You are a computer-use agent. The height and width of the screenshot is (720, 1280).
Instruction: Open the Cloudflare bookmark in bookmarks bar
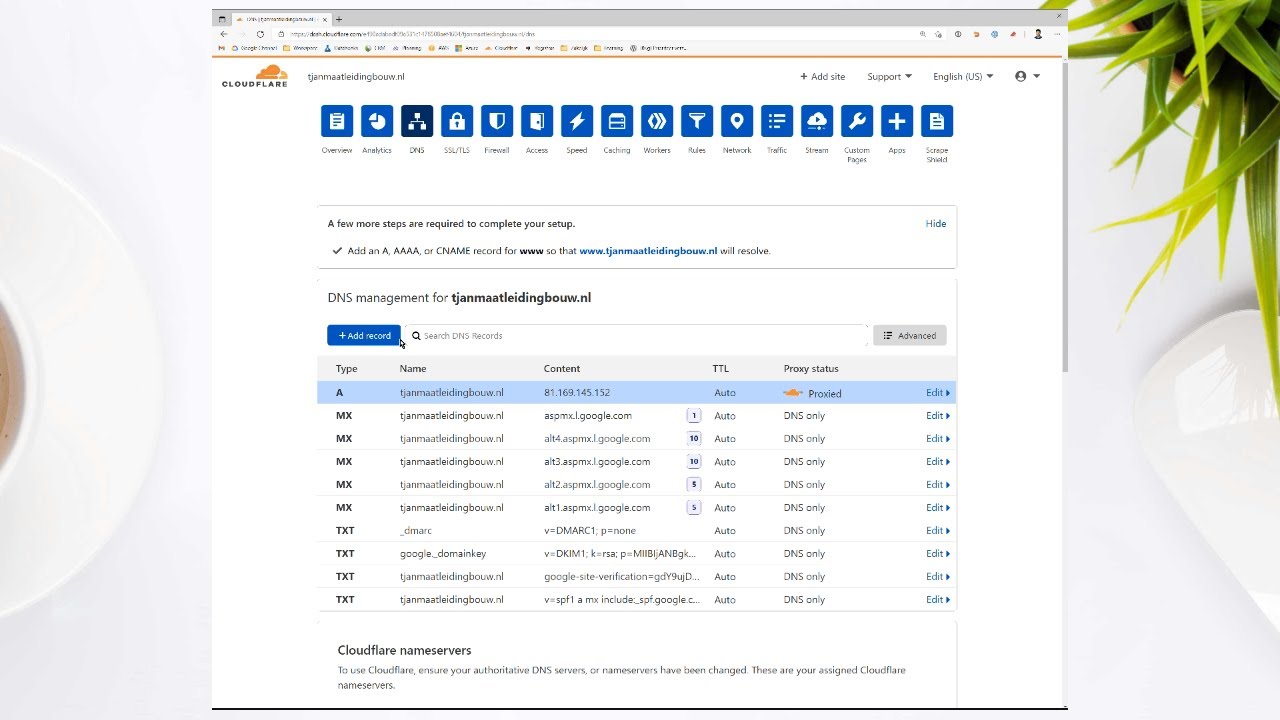point(503,47)
